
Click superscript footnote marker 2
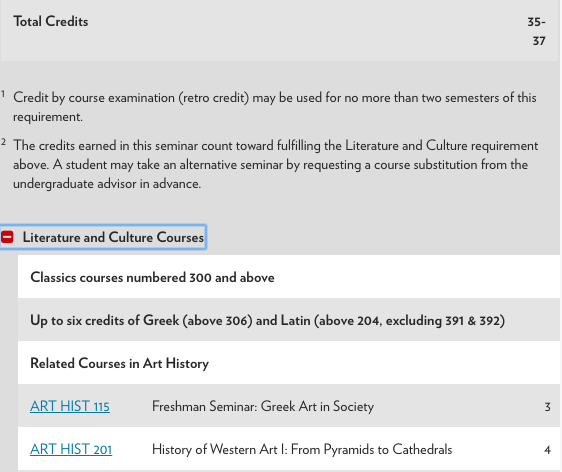pyautogui.click(x=3, y=142)
